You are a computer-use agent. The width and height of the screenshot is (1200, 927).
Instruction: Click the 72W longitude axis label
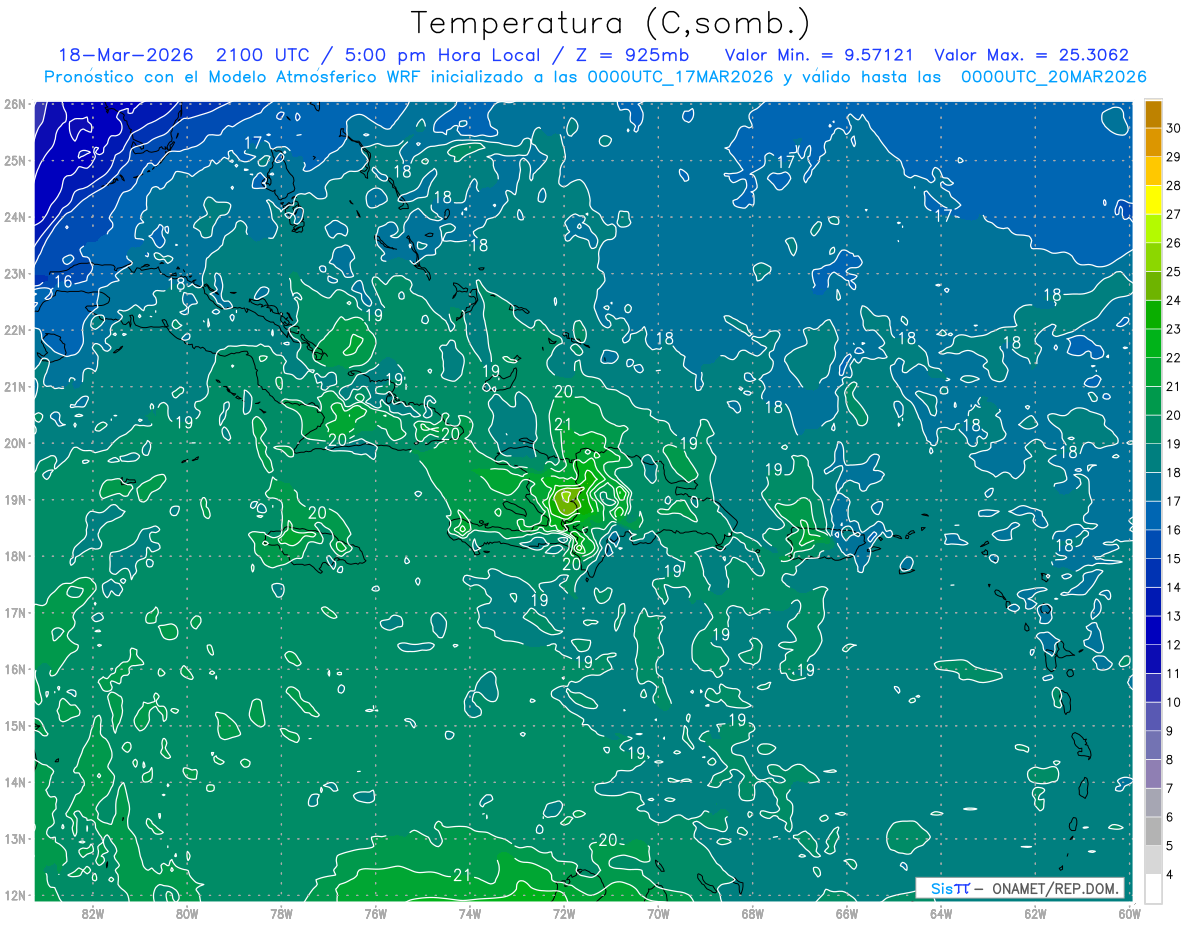(564, 912)
